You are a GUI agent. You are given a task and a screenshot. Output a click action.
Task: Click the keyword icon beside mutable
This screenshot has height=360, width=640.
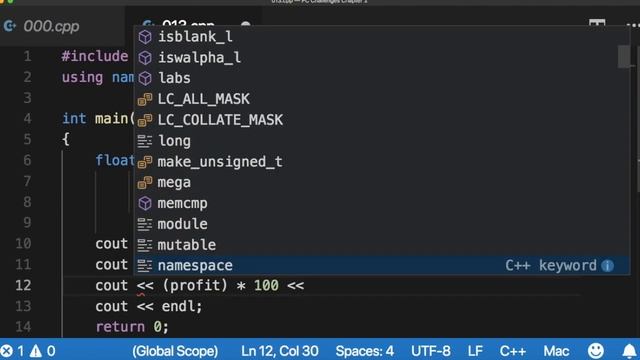point(145,245)
